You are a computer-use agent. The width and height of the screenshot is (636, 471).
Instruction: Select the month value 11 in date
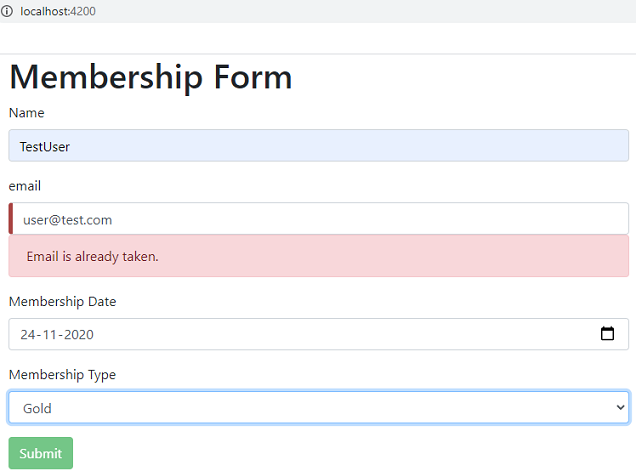pos(51,335)
